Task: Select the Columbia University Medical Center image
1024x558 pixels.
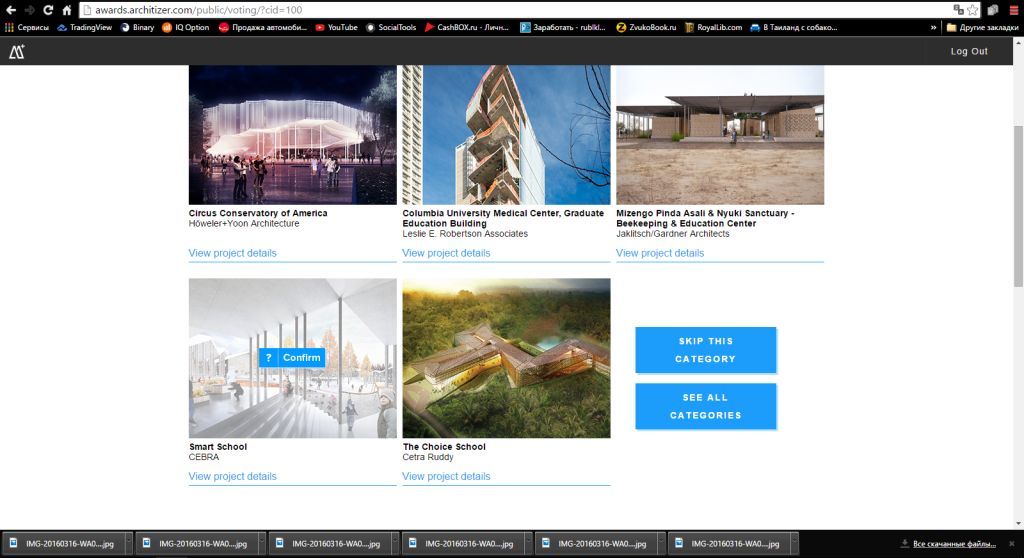Action: [506, 135]
